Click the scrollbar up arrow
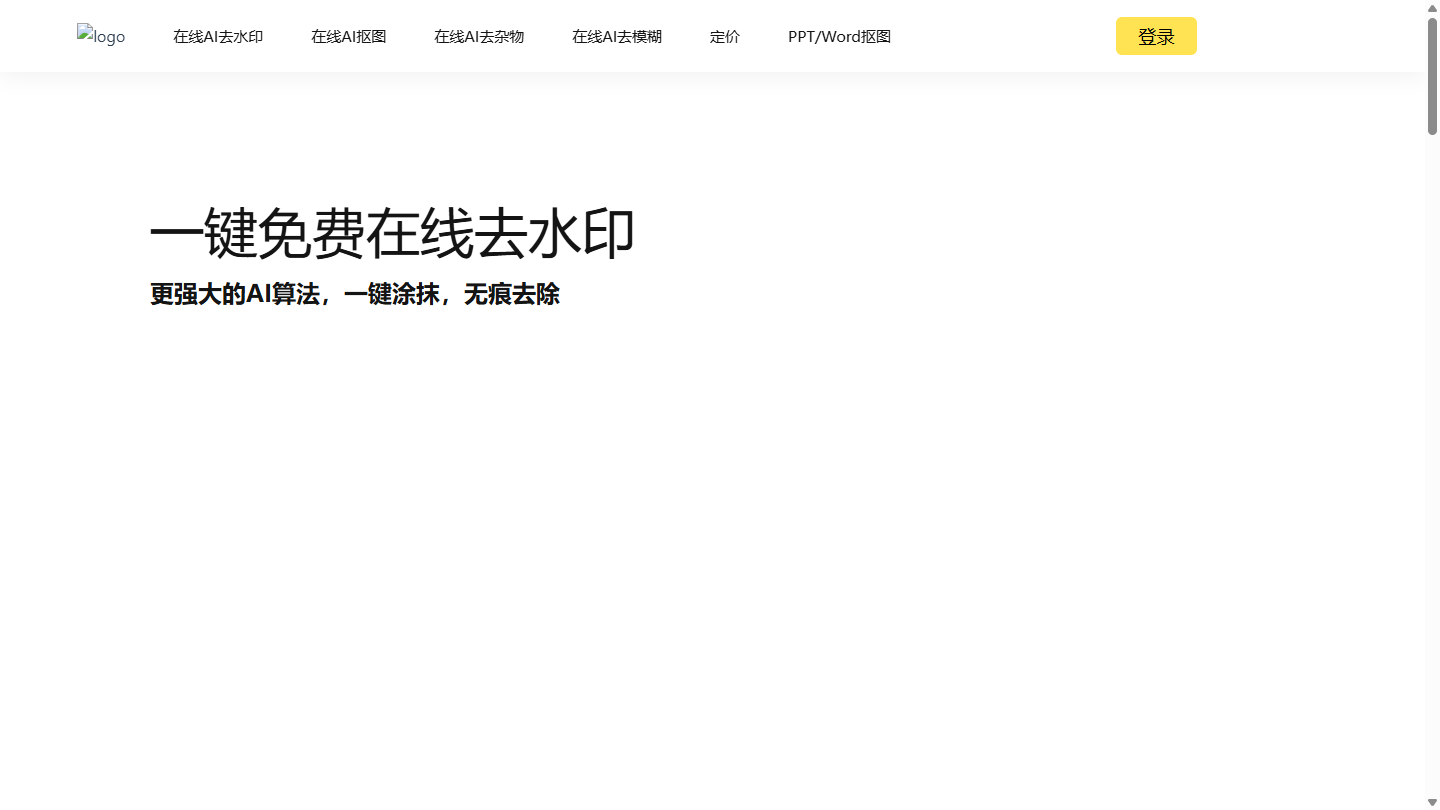Viewport: 1440px width, 810px height. pos(1432,7)
